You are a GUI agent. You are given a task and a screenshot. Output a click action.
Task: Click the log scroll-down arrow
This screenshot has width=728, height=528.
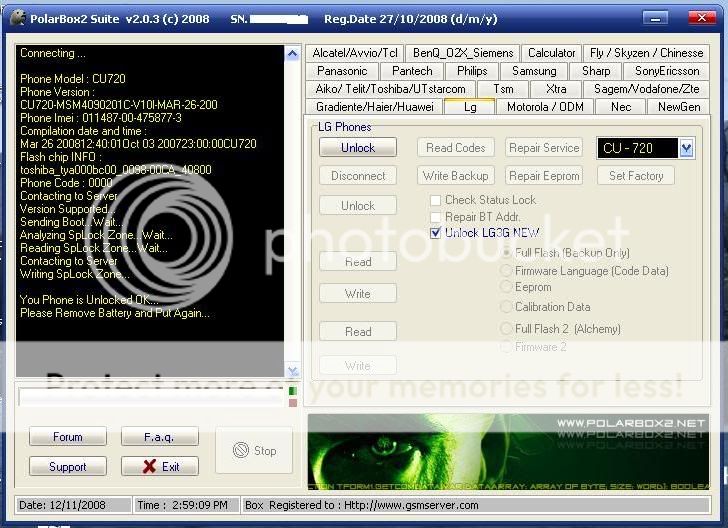coord(292,371)
